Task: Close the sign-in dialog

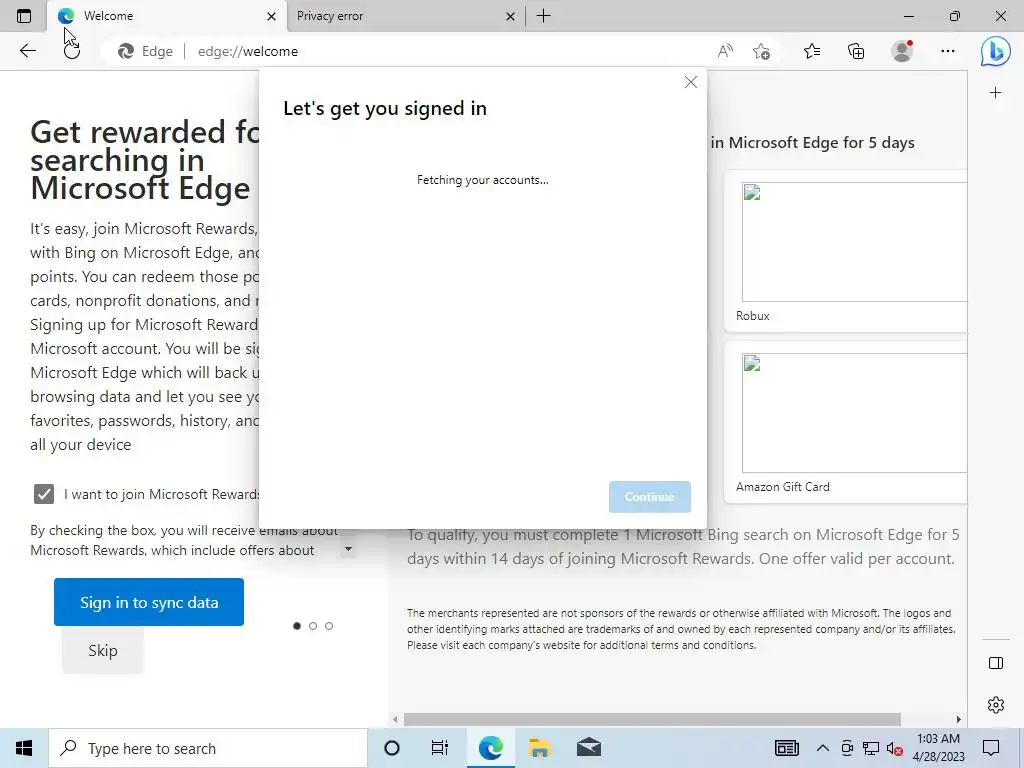Action: click(x=690, y=82)
